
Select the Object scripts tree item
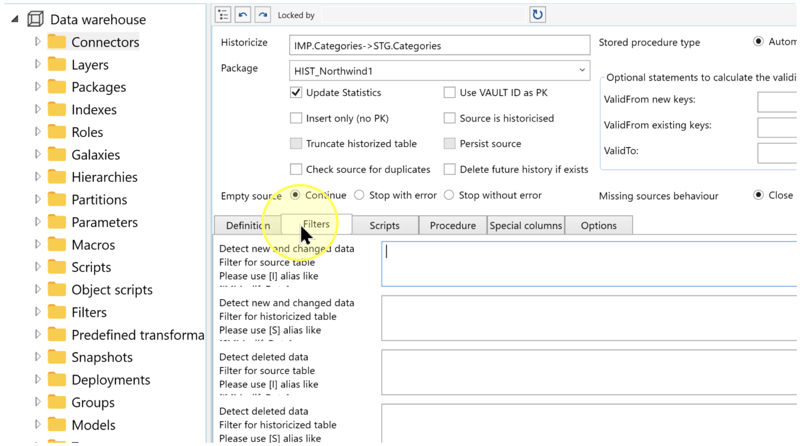[x=112, y=290]
